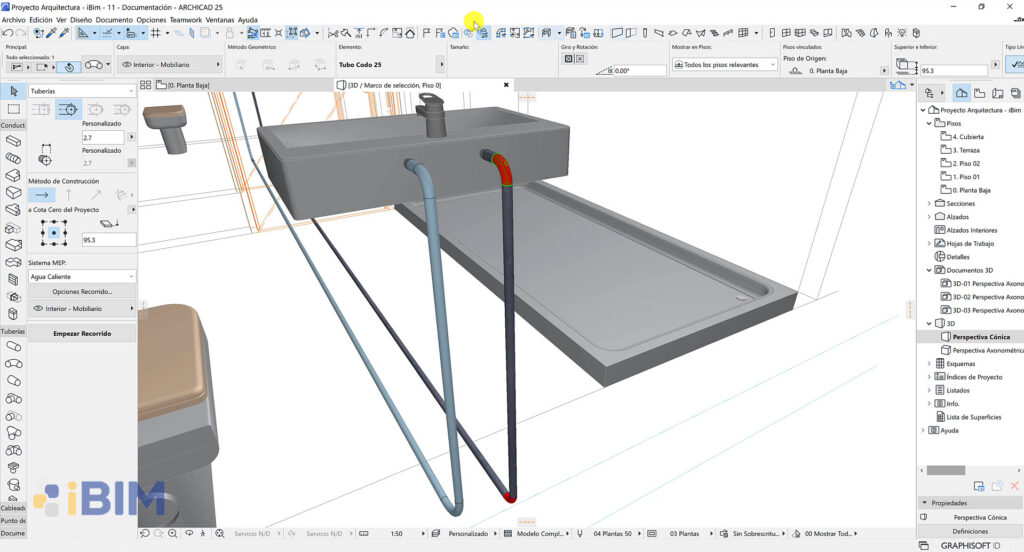Screen dimensions: 1024x552
Task: Click the Opciones Recorrido button
Action: pos(82,291)
